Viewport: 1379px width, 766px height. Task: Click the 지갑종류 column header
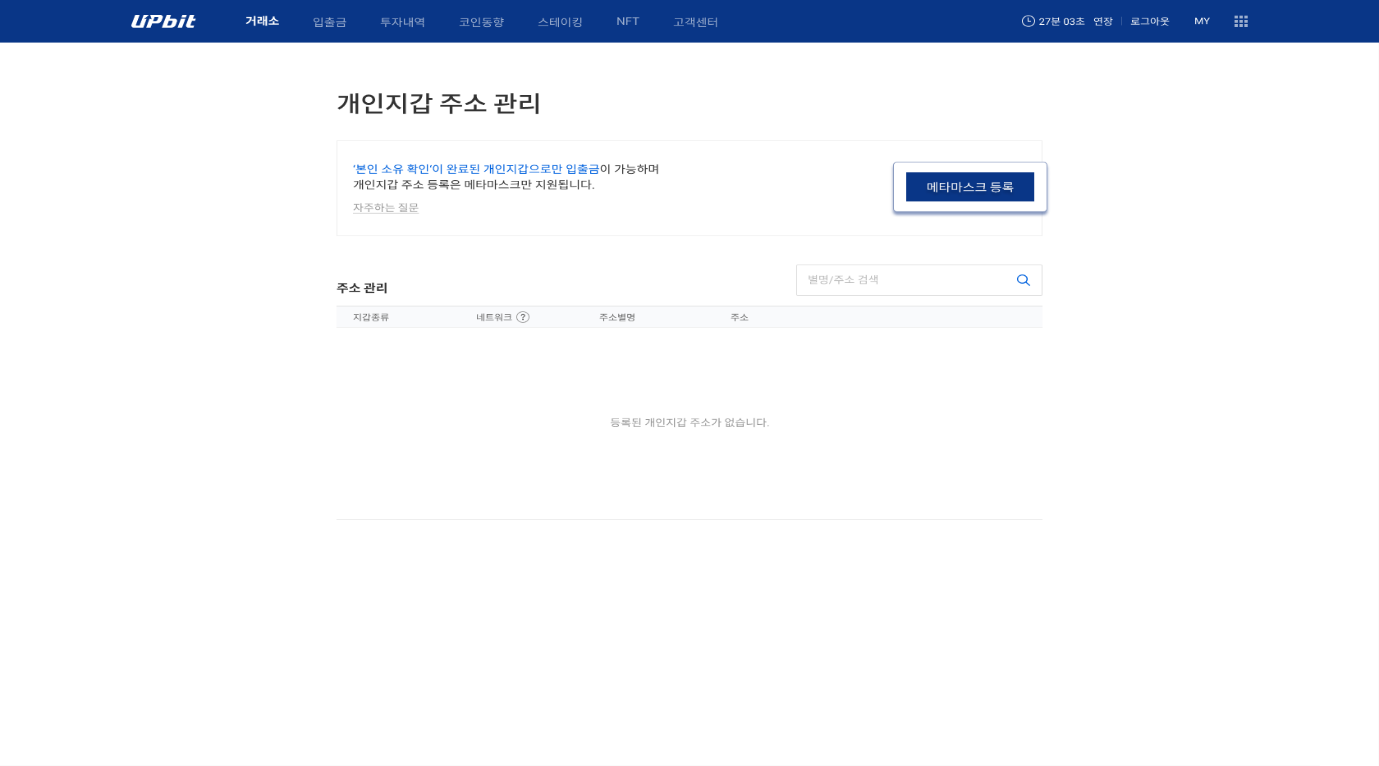click(371, 317)
